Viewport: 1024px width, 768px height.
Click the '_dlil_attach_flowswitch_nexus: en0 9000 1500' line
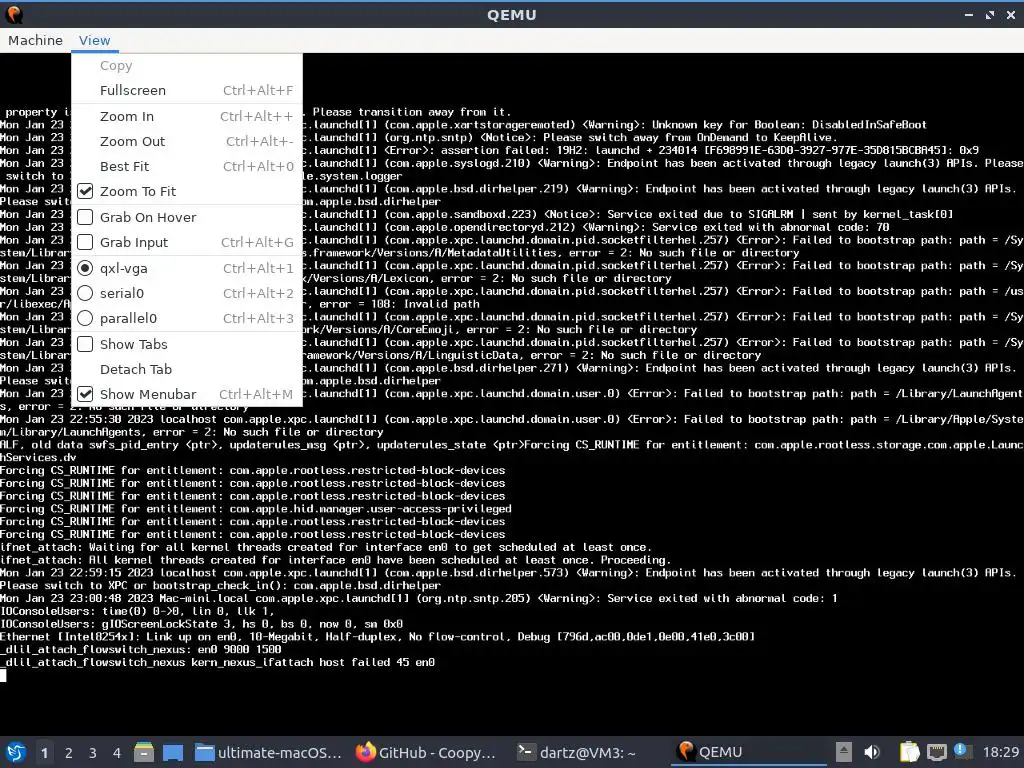tap(140, 649)
